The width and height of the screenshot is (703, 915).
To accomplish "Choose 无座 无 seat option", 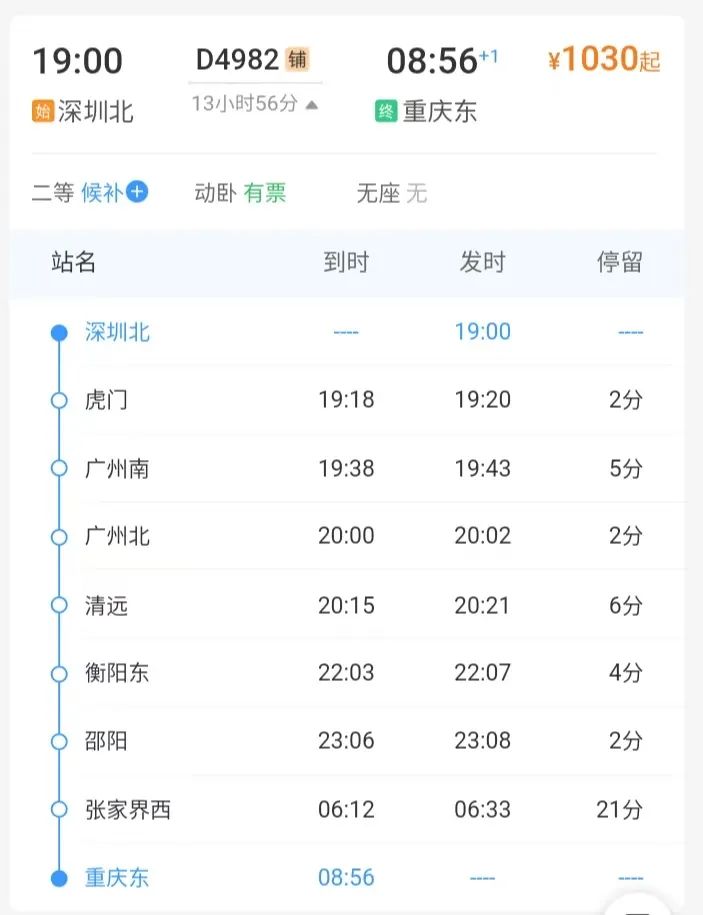I will (391, 193).
